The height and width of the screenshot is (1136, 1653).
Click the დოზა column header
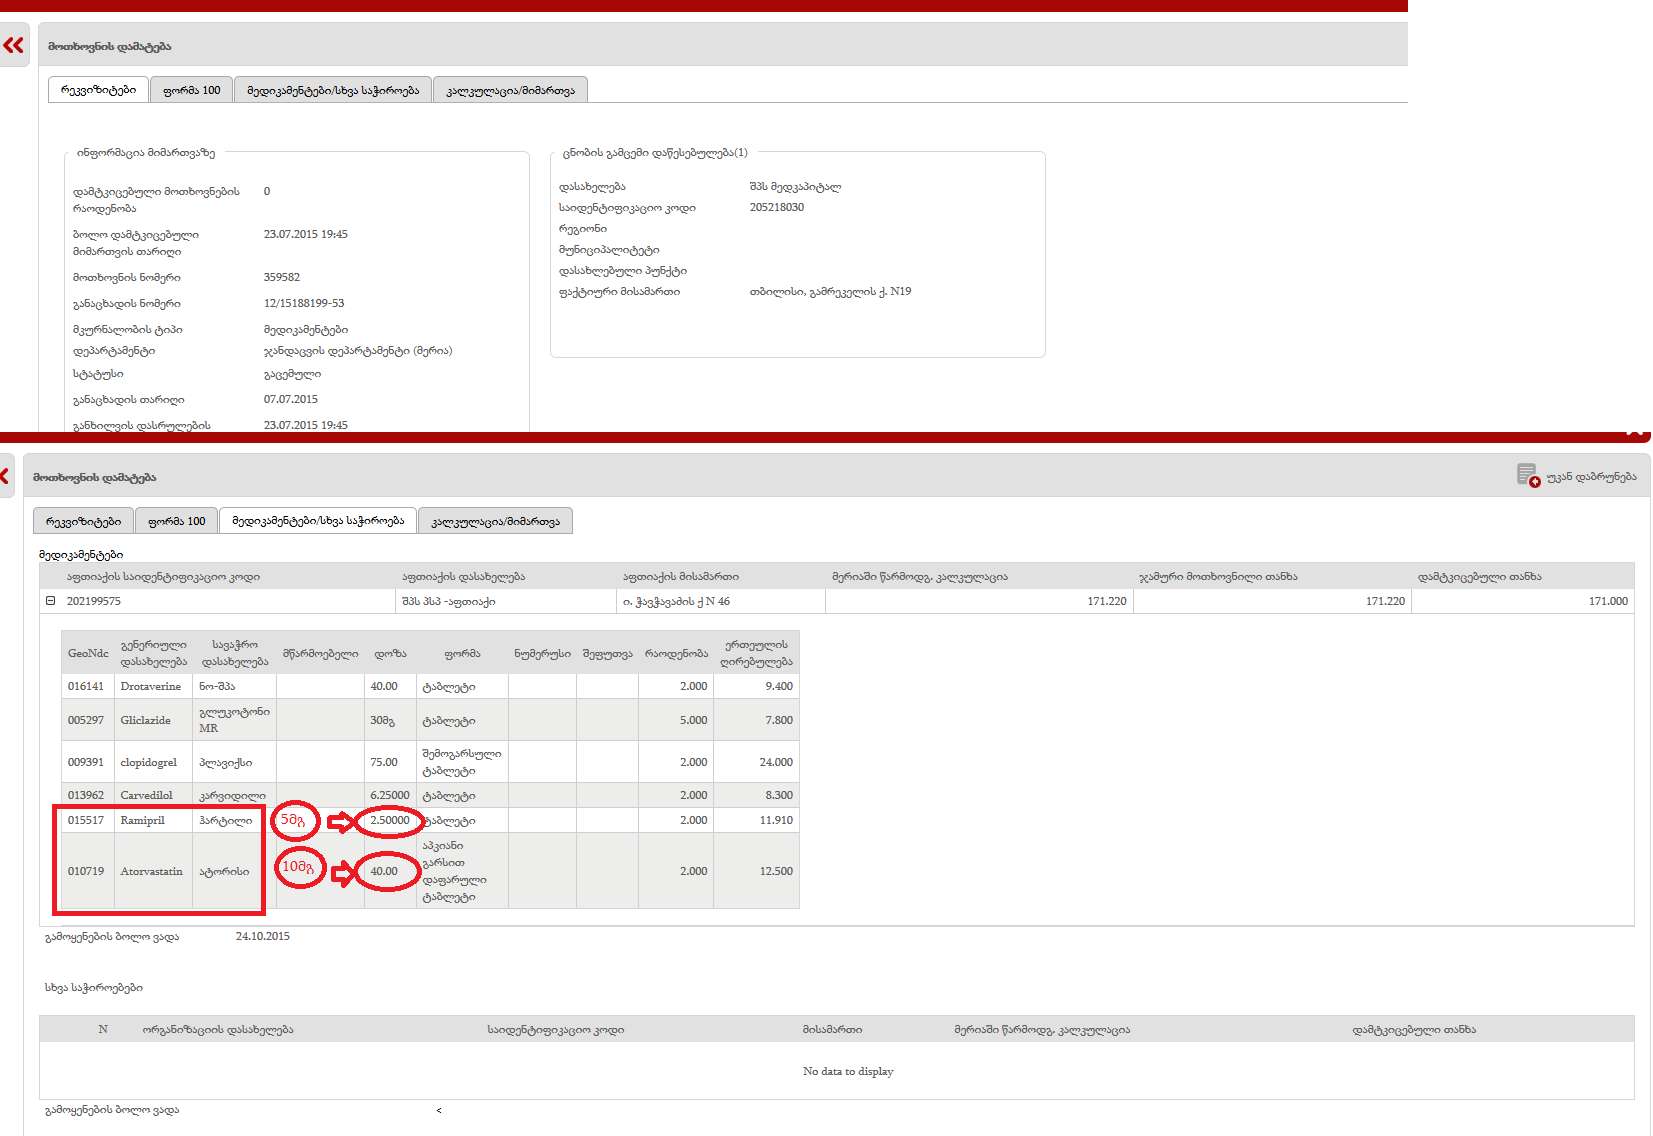click(x=390, y=653)
